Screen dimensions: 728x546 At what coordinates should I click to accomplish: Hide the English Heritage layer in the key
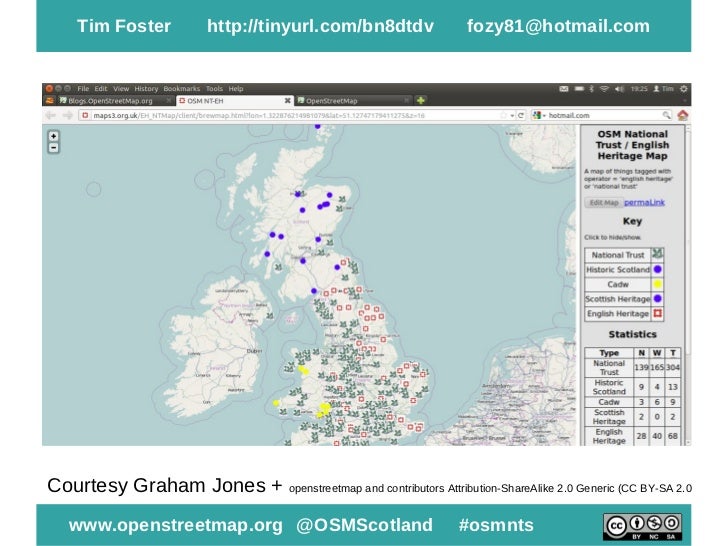coord(624,314)
